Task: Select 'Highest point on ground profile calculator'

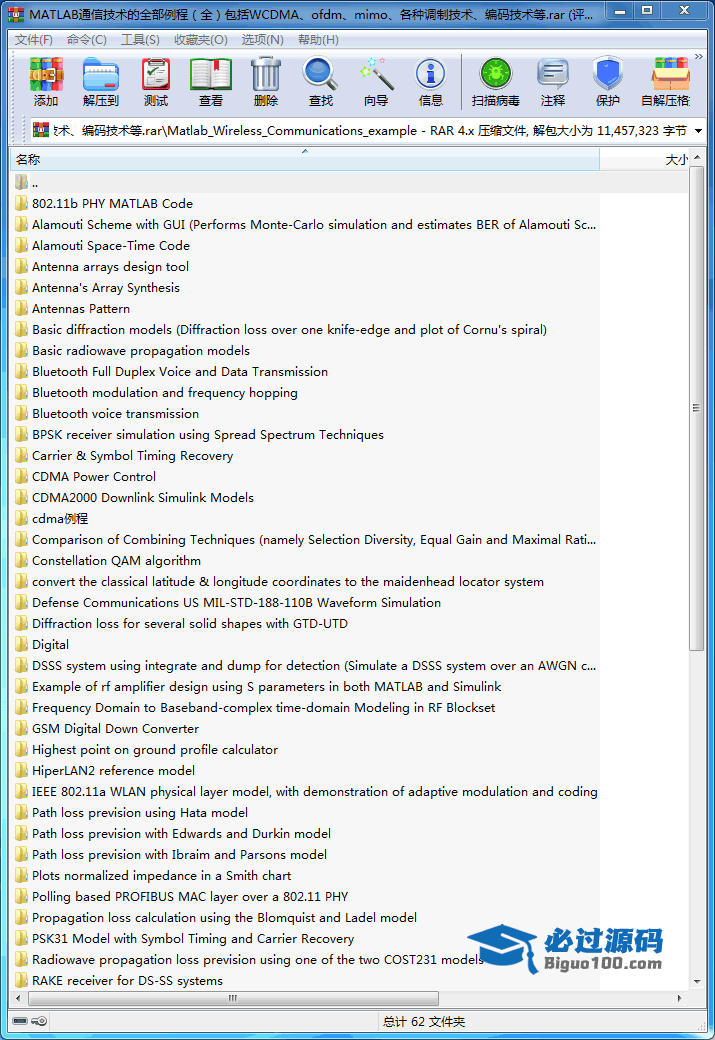Action: click(155, 749)
